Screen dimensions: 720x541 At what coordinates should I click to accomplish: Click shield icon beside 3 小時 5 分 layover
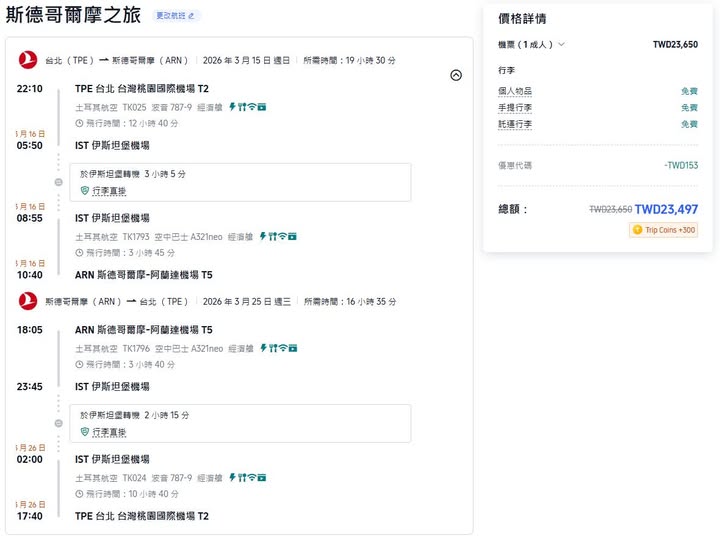tap(85, 190)
